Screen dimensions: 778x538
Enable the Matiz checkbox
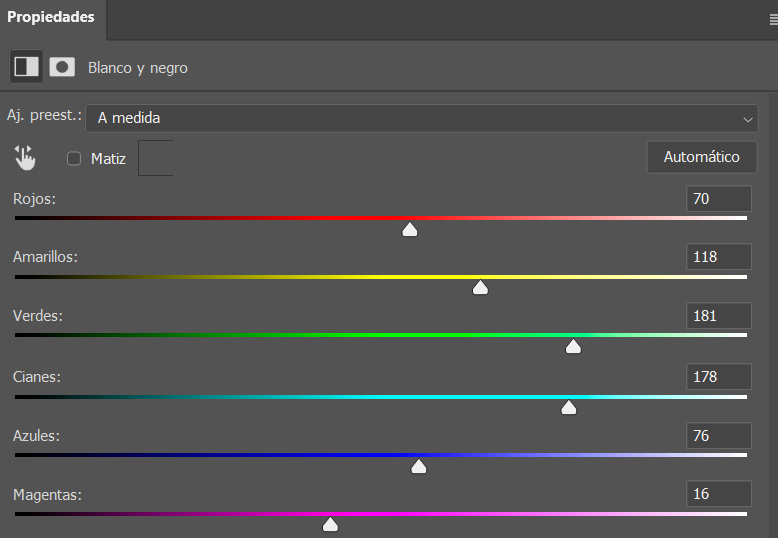74,158
